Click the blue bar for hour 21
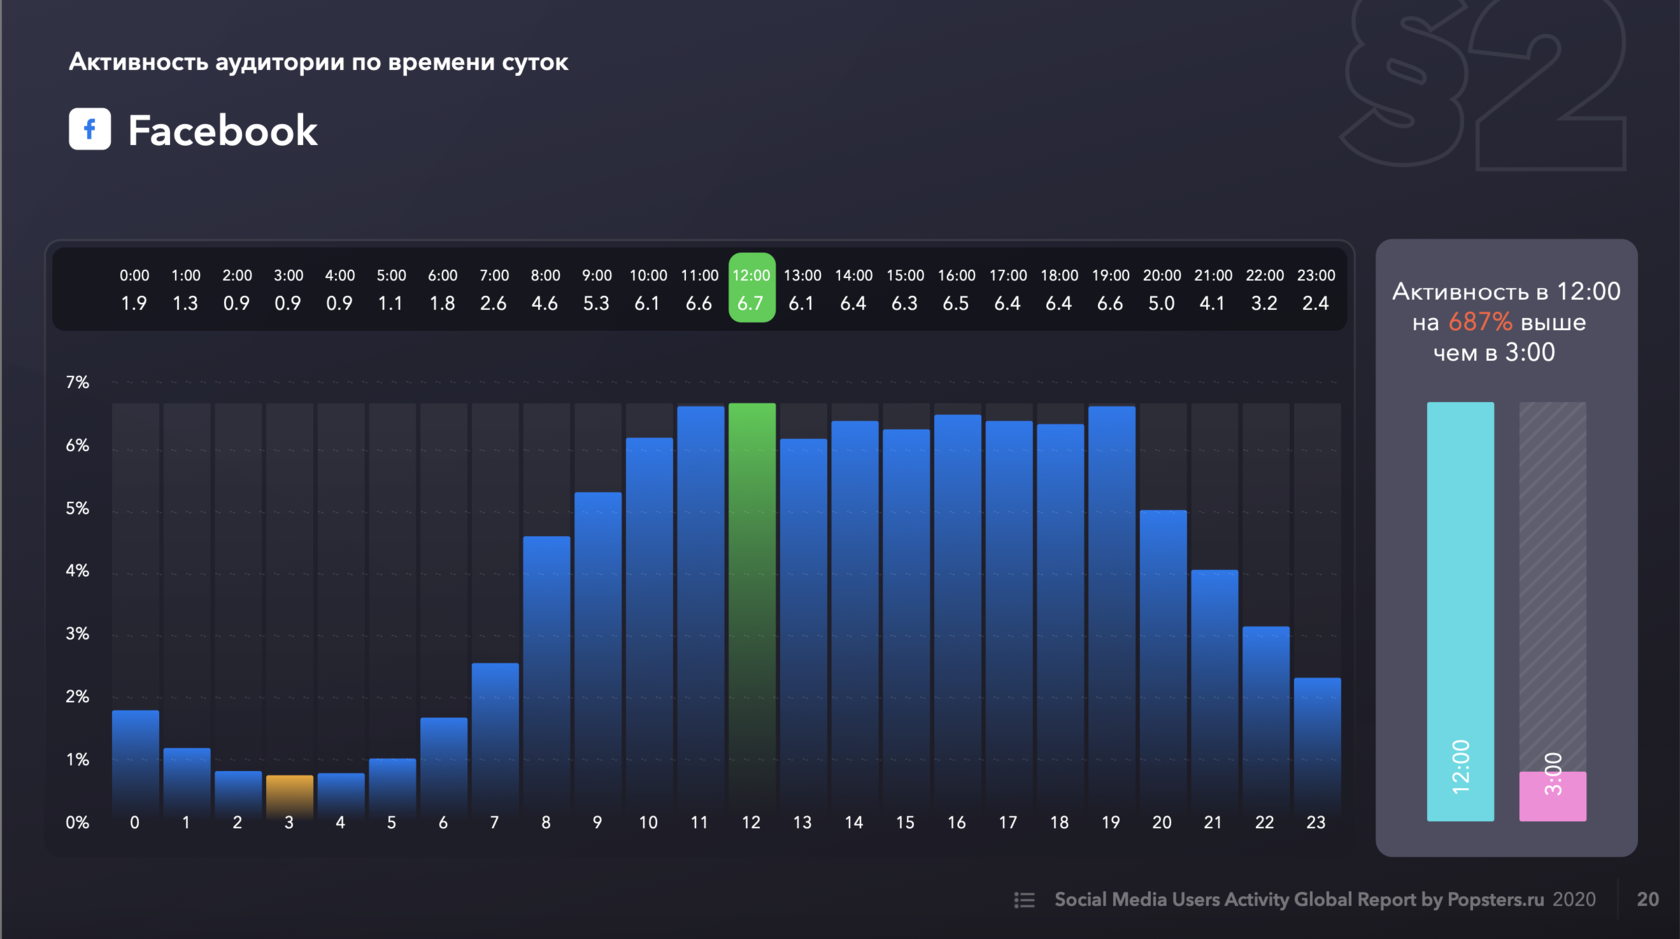 (x=1214, y=696)
